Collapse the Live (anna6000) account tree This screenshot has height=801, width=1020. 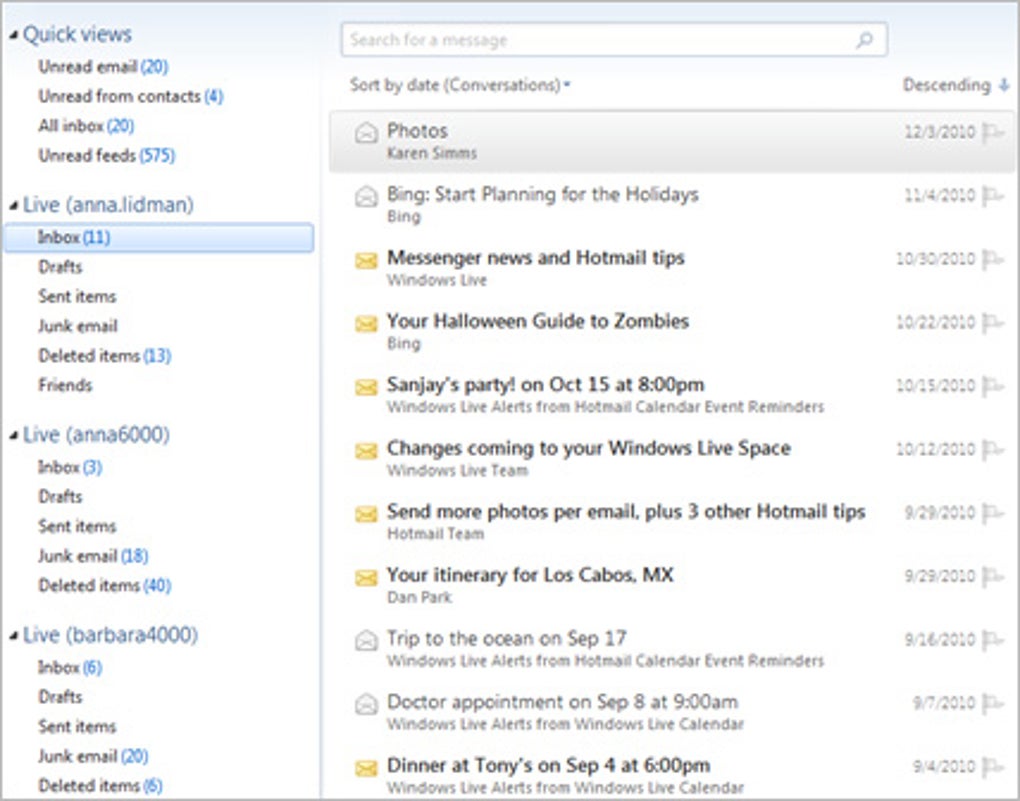(14, 435)
